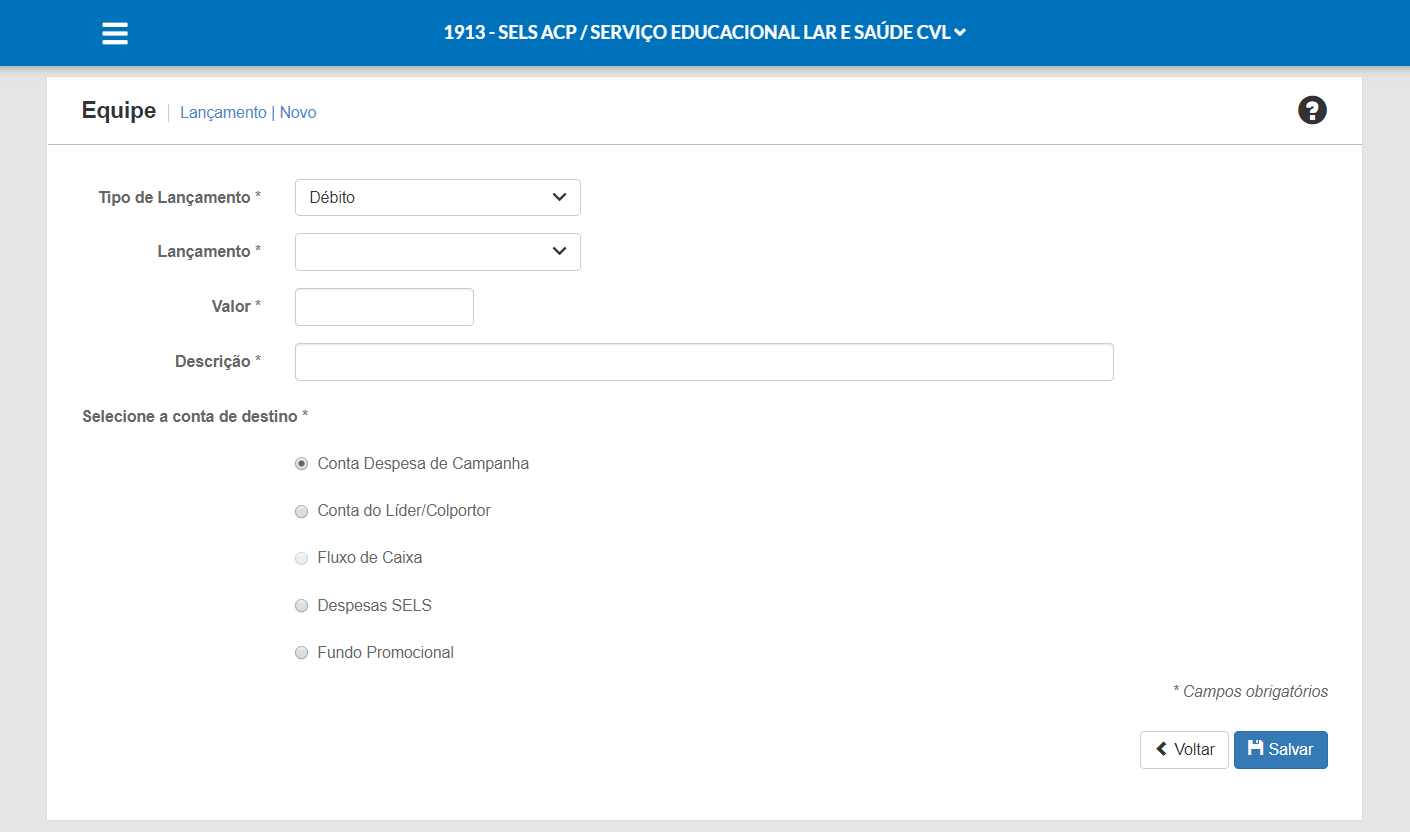
Task: Click the Novo breadcrumb link
Action: pyautogui.click(x=298, y=112)
